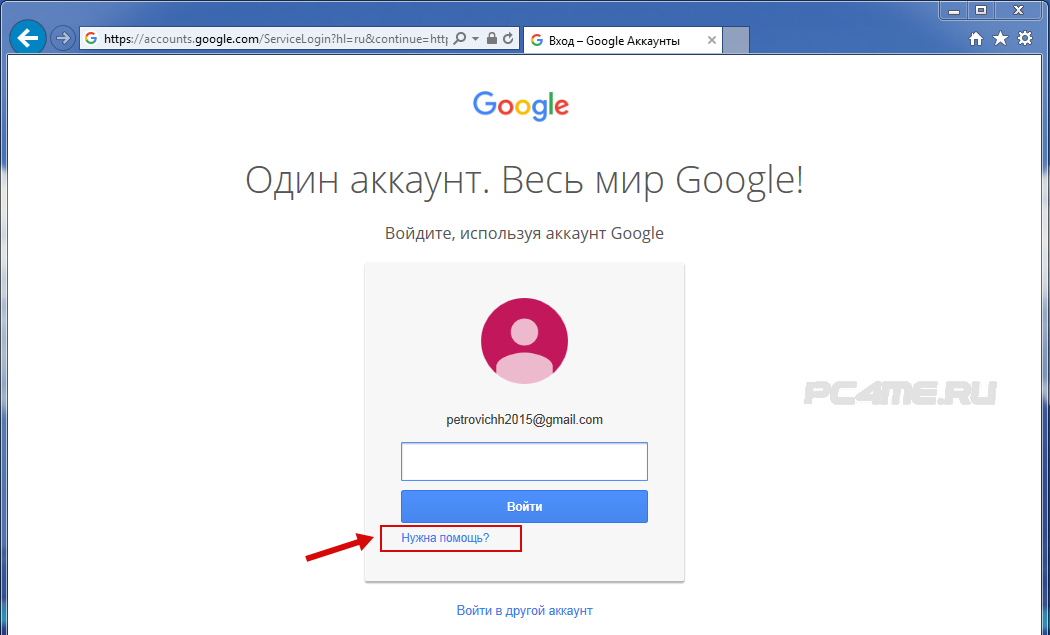
Task: Open the 'Нужна помощь?' link
Action: point(445,538)
